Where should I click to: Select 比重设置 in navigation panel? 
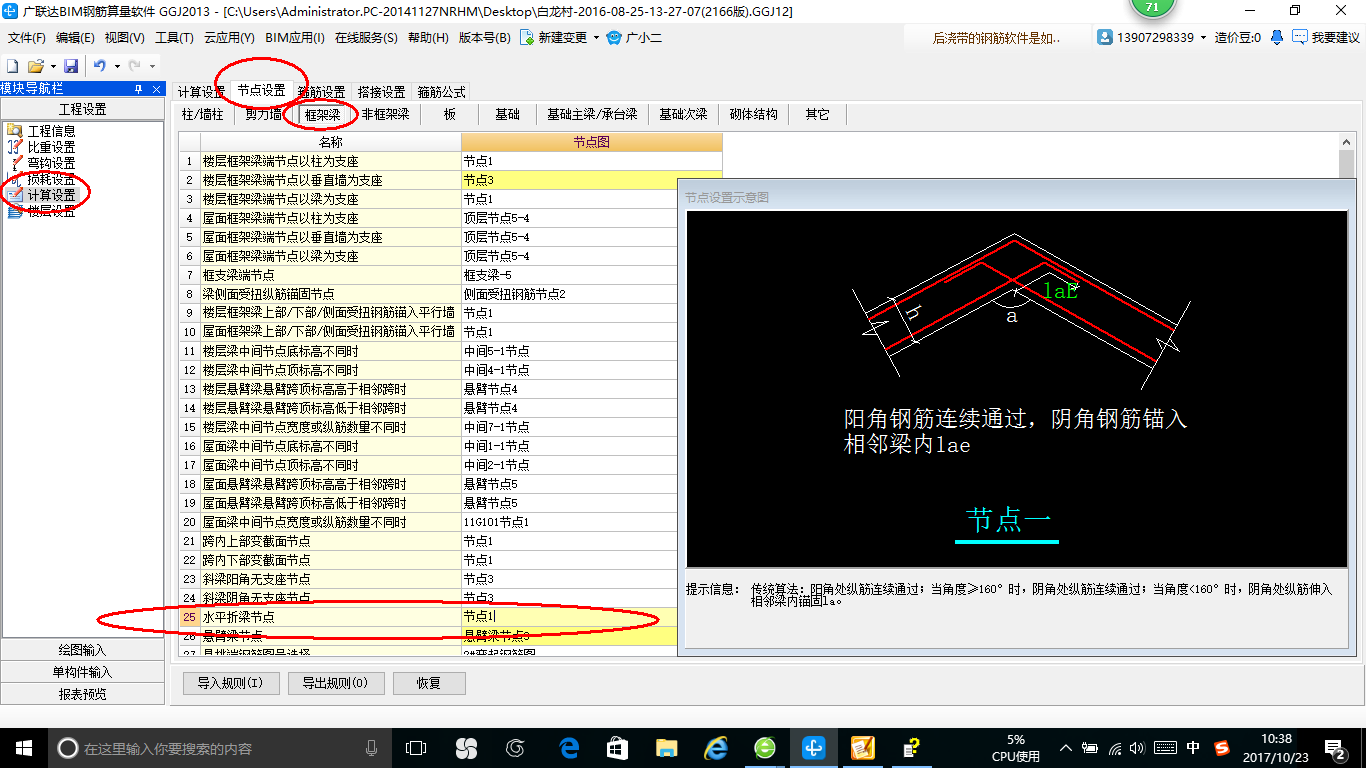51,147
